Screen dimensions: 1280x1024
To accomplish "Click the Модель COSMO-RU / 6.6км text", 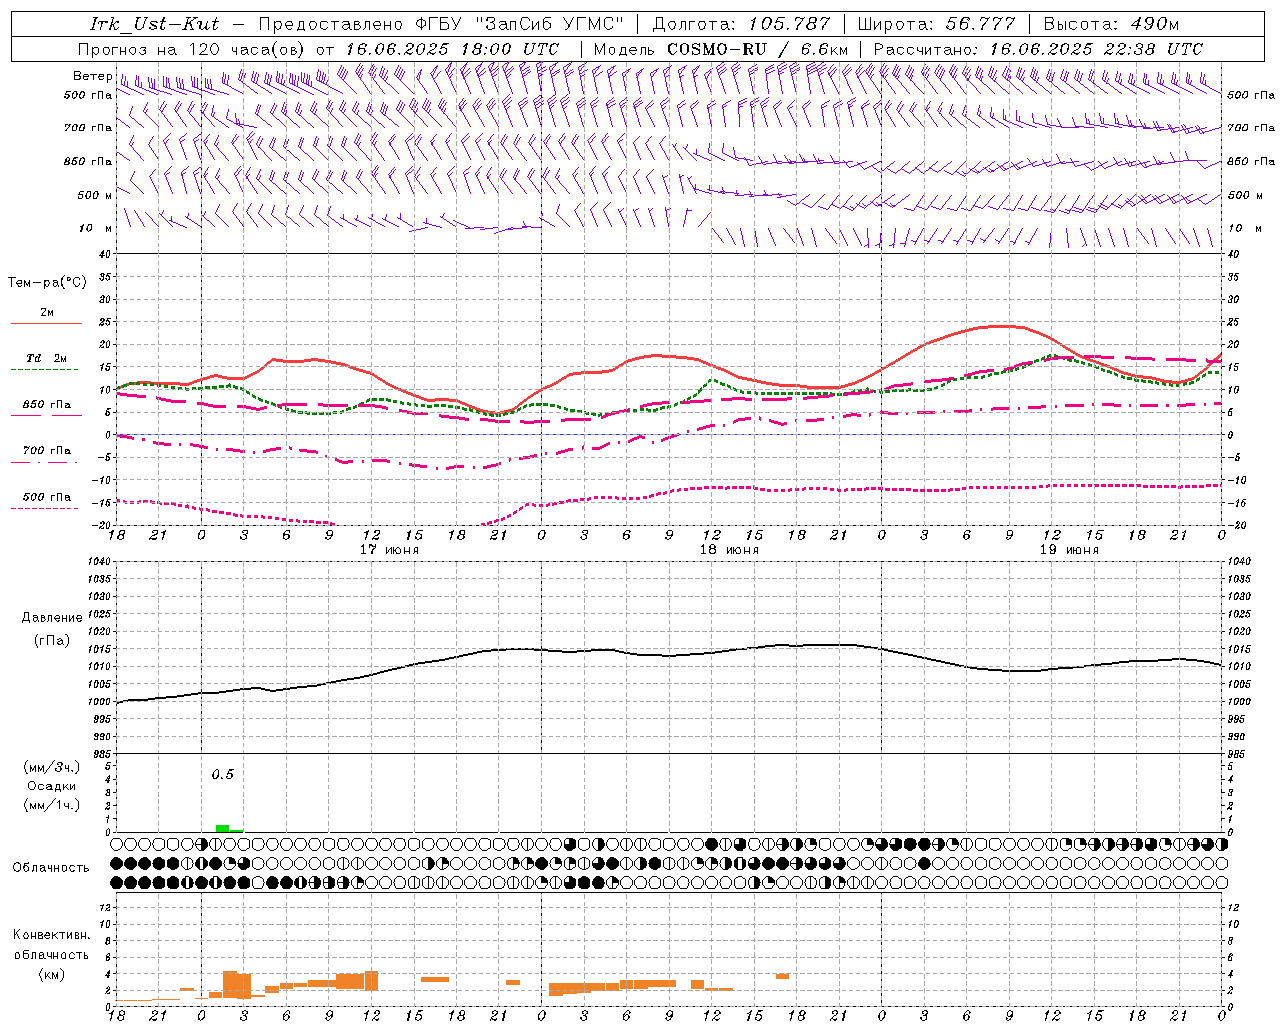I will [x=720, y=49].
